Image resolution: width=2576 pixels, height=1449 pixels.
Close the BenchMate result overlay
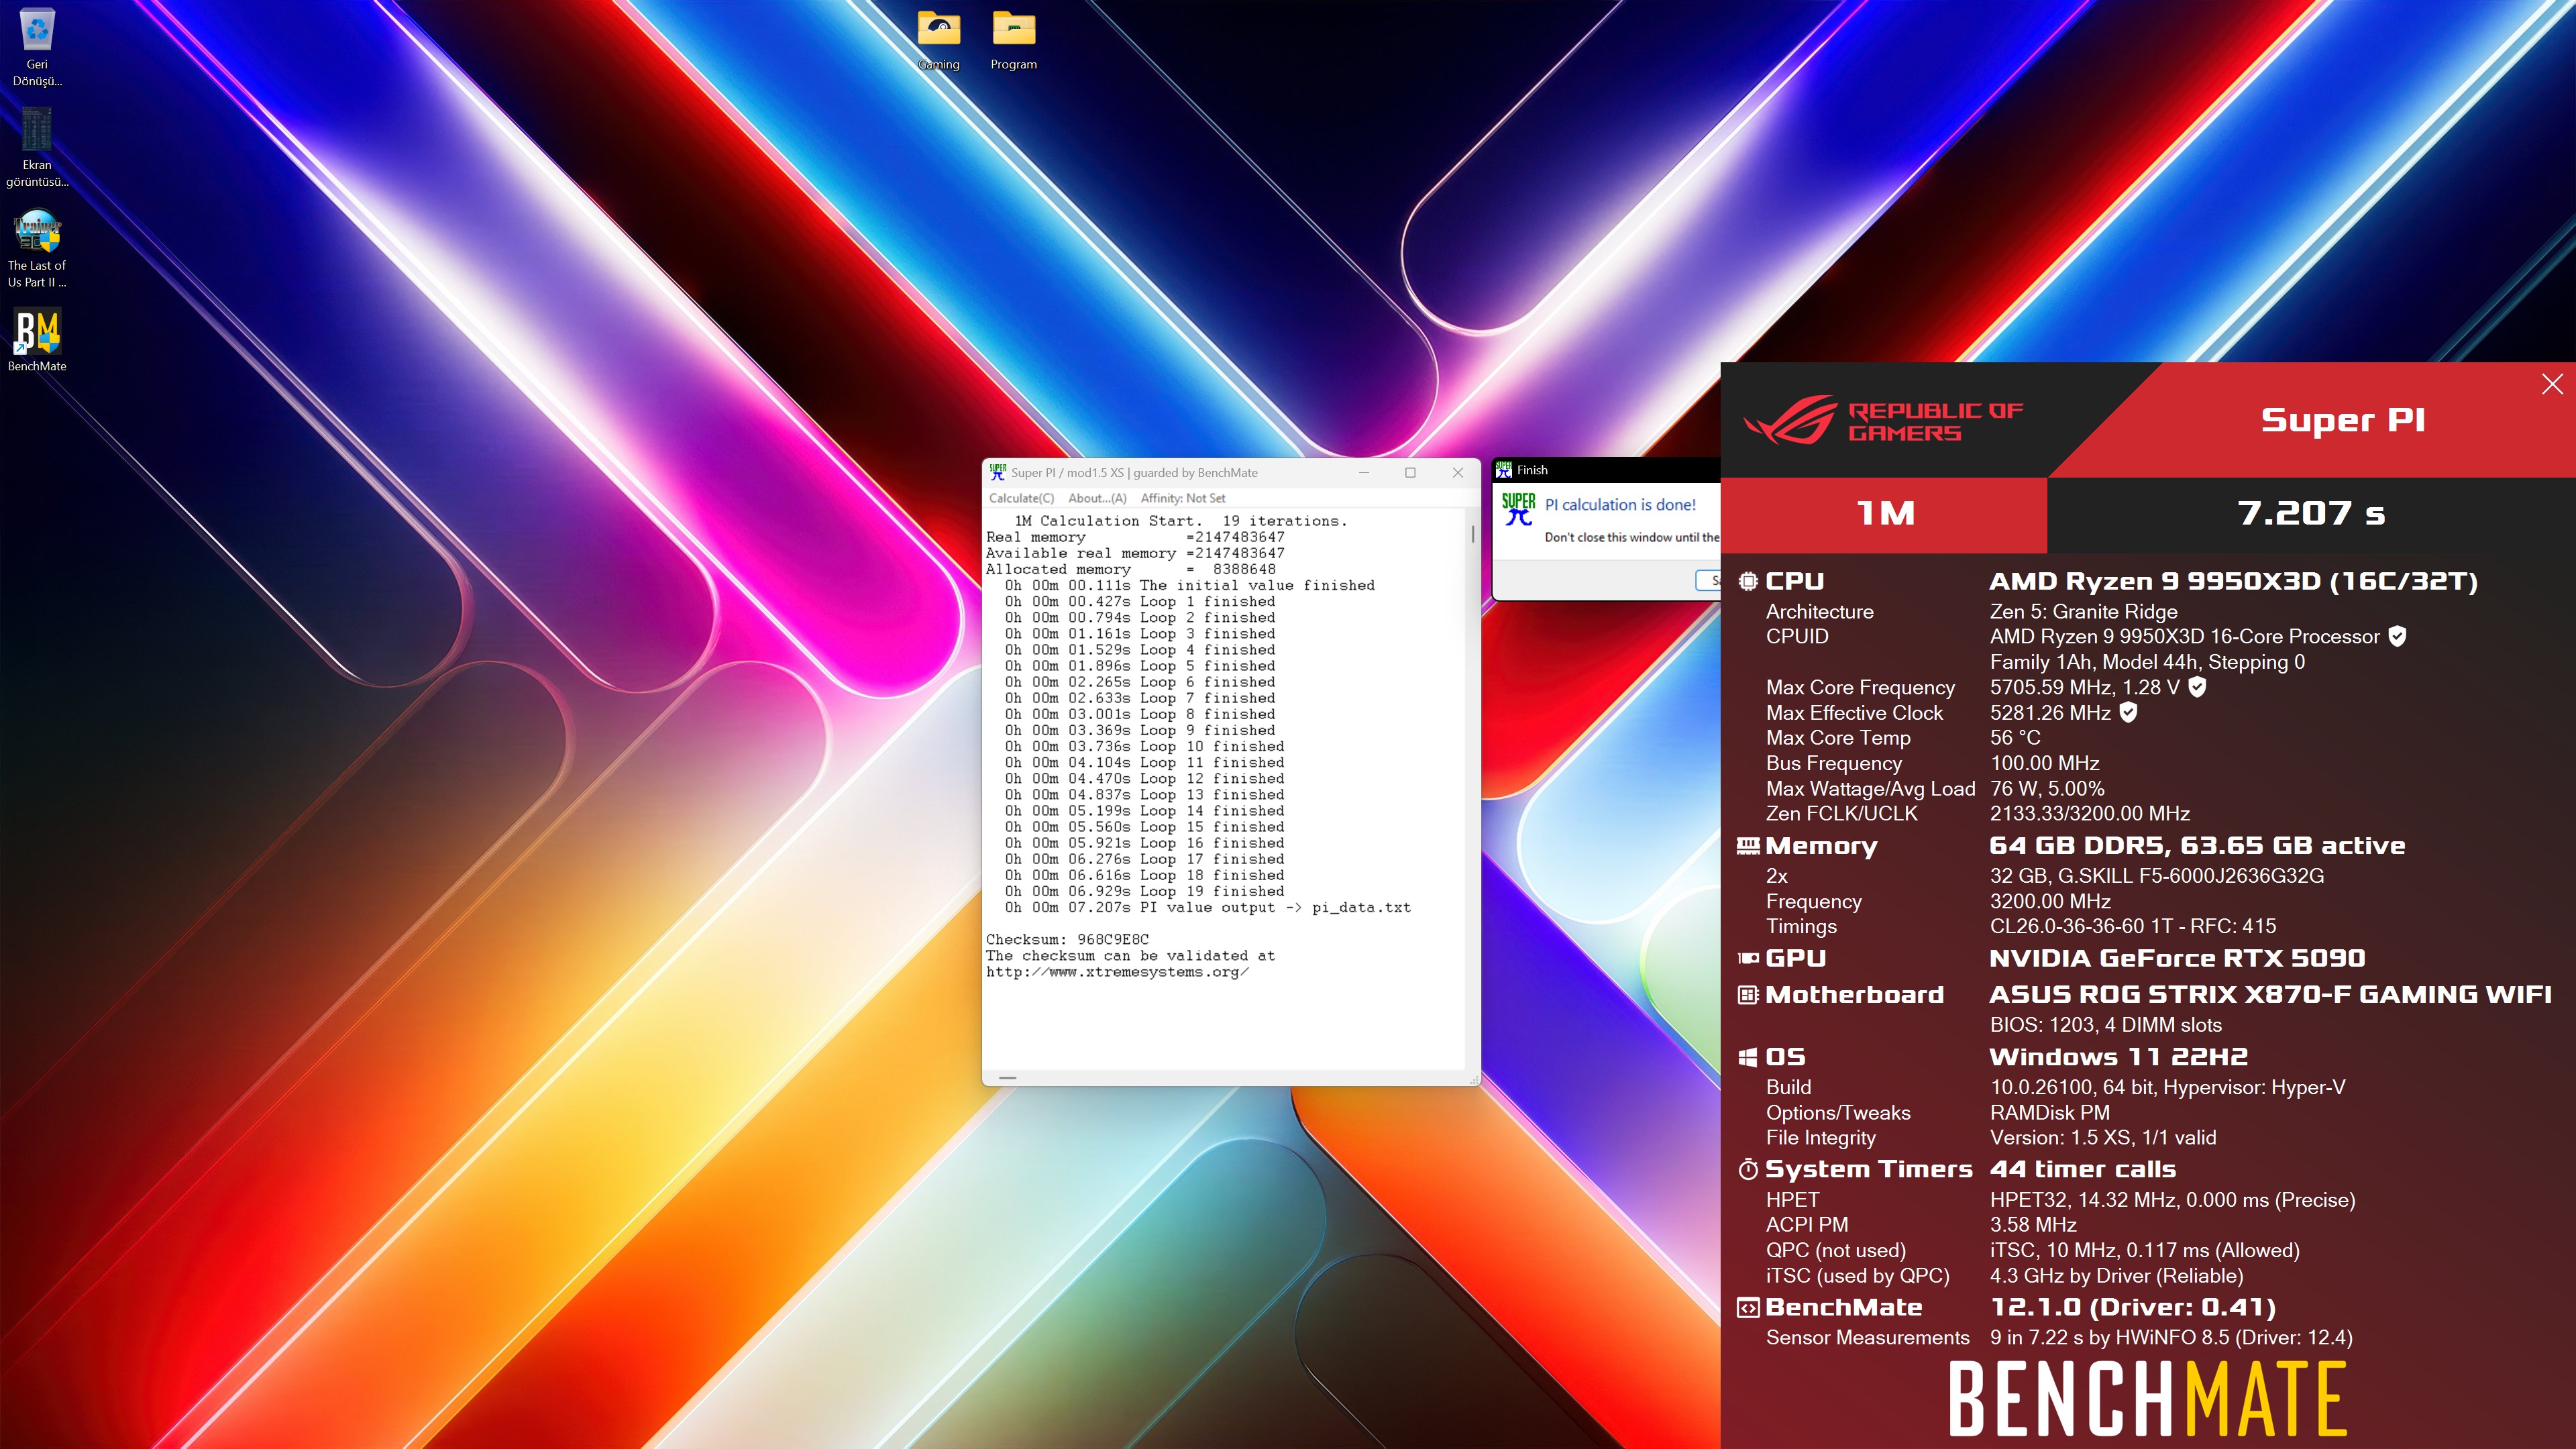[x=2551, y=384]
